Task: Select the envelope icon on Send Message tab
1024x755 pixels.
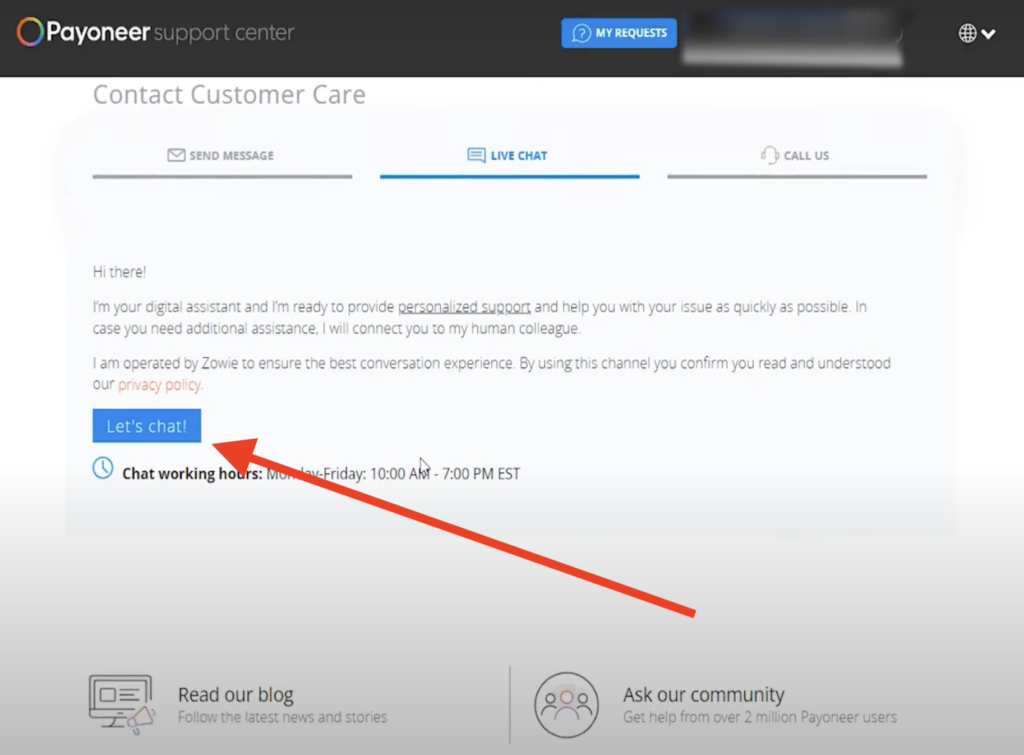Action: pos(175,155)
